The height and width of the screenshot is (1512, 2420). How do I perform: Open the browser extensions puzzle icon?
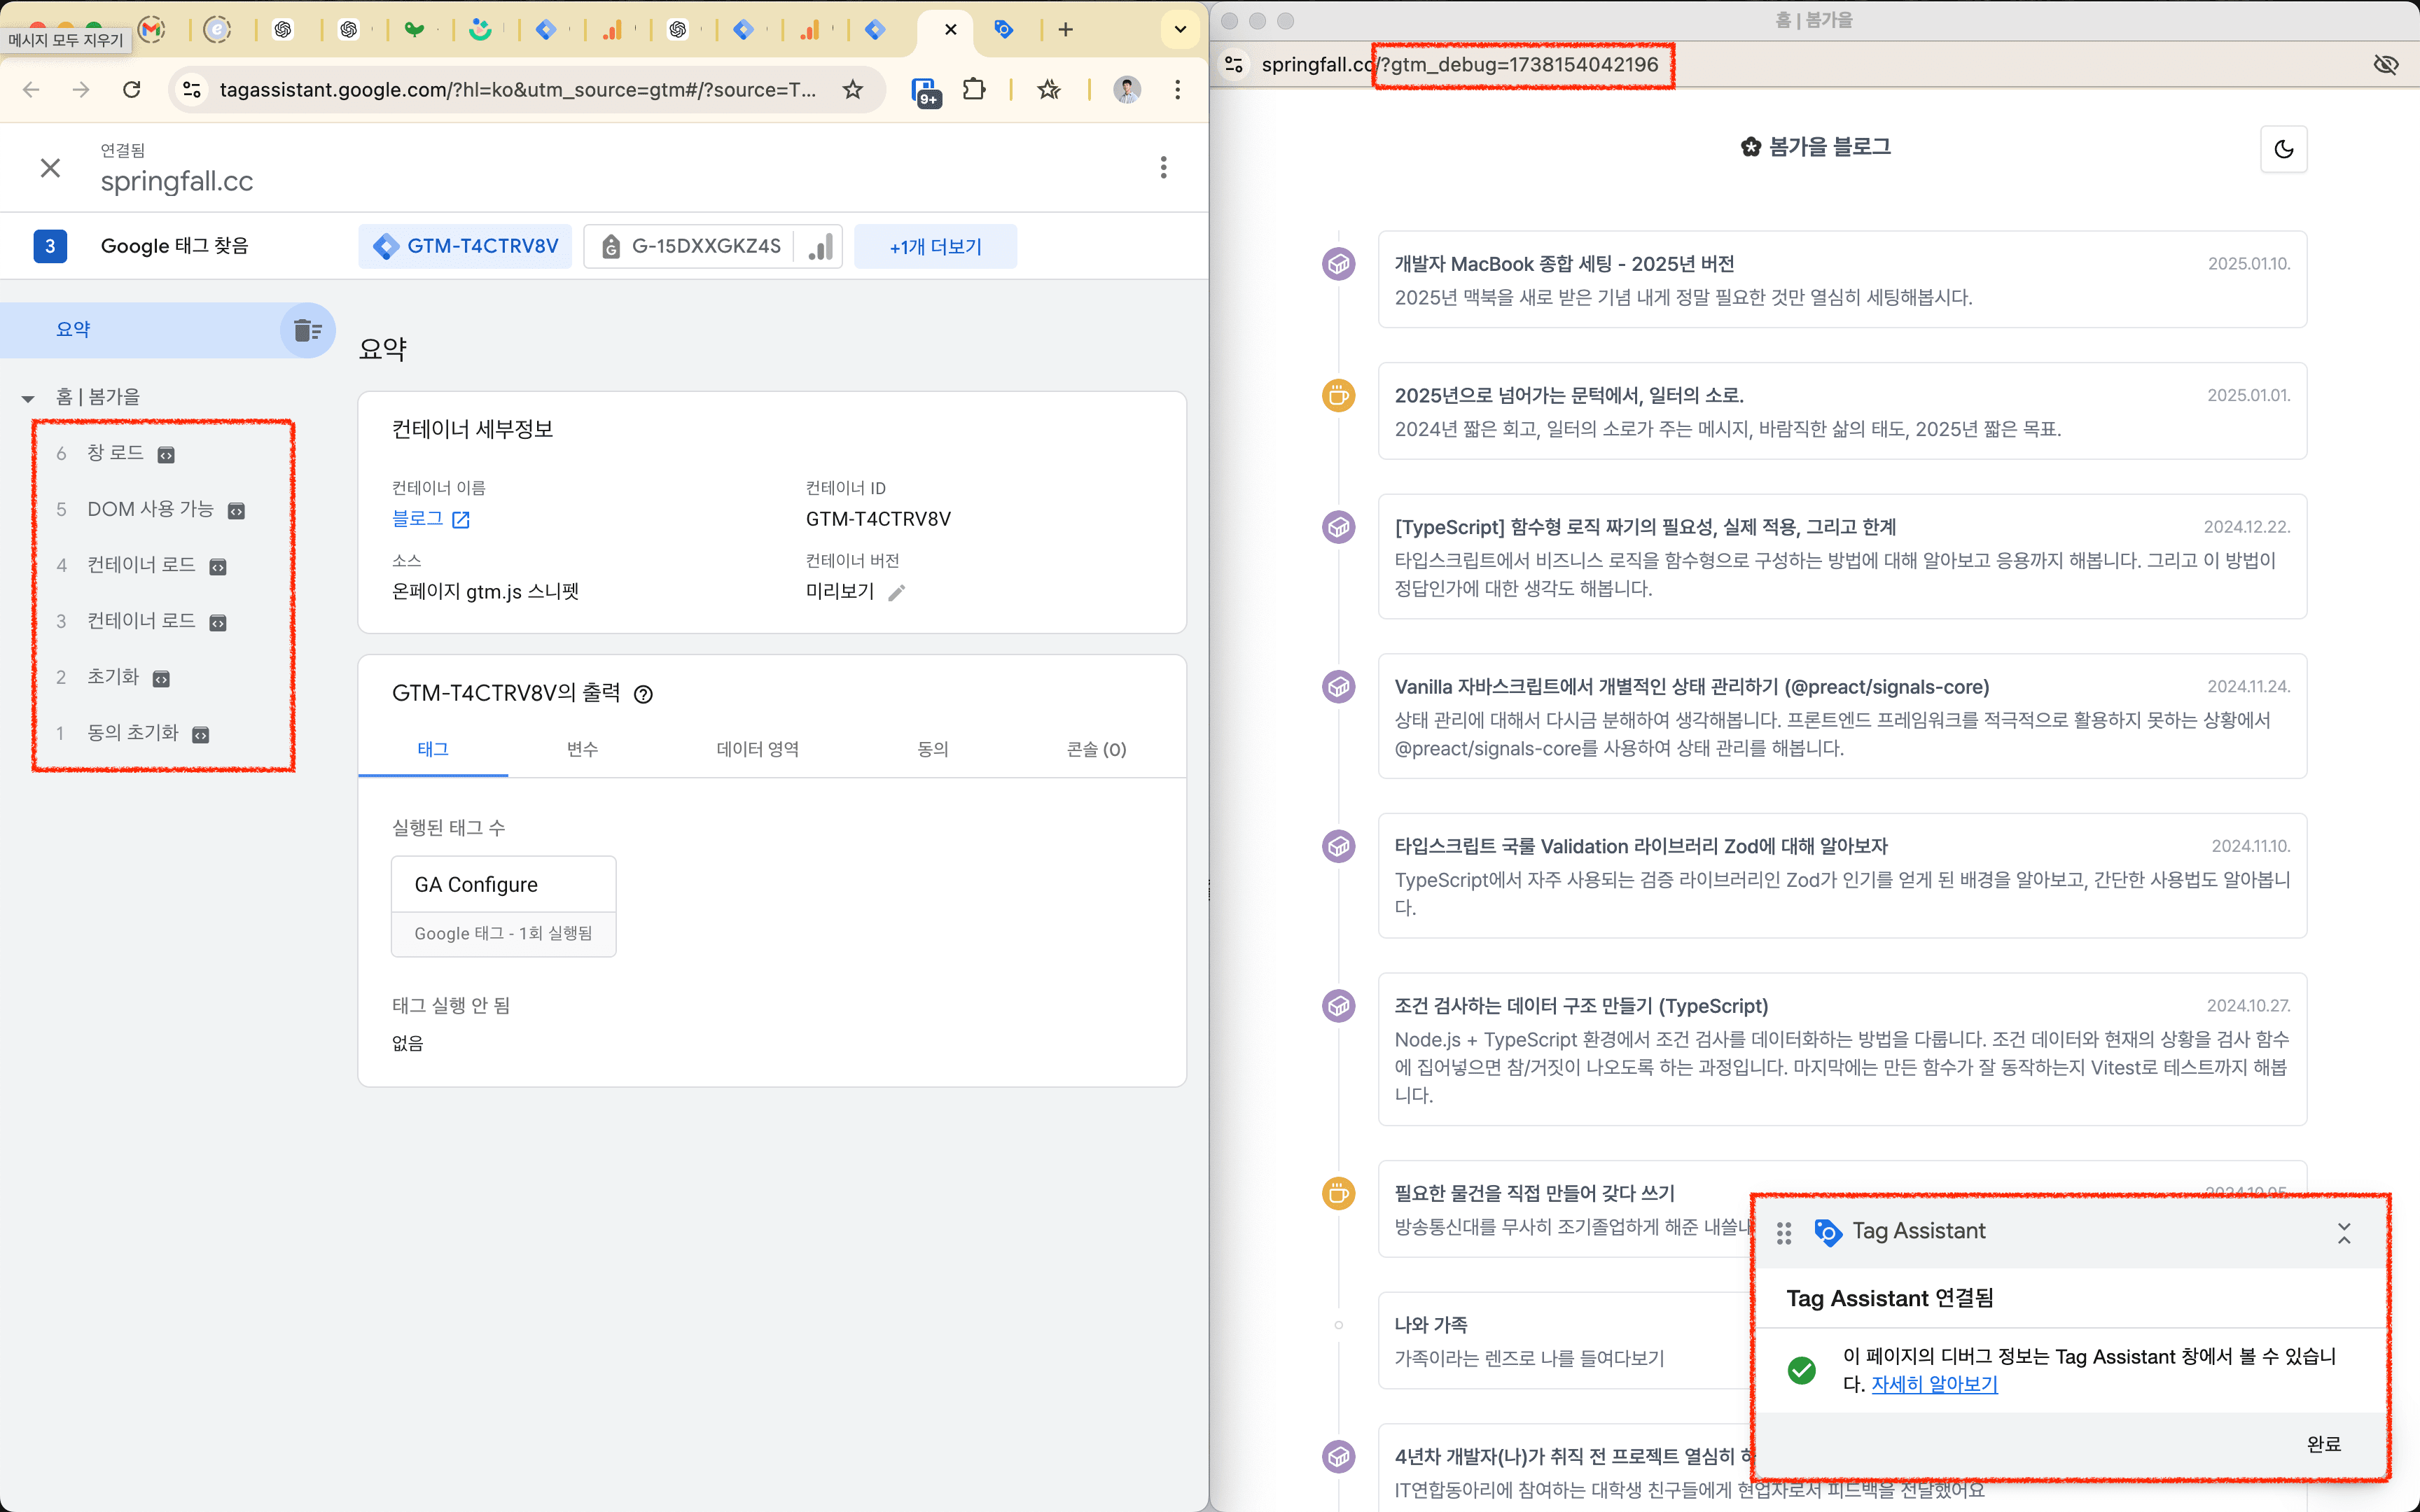point(974,89)
